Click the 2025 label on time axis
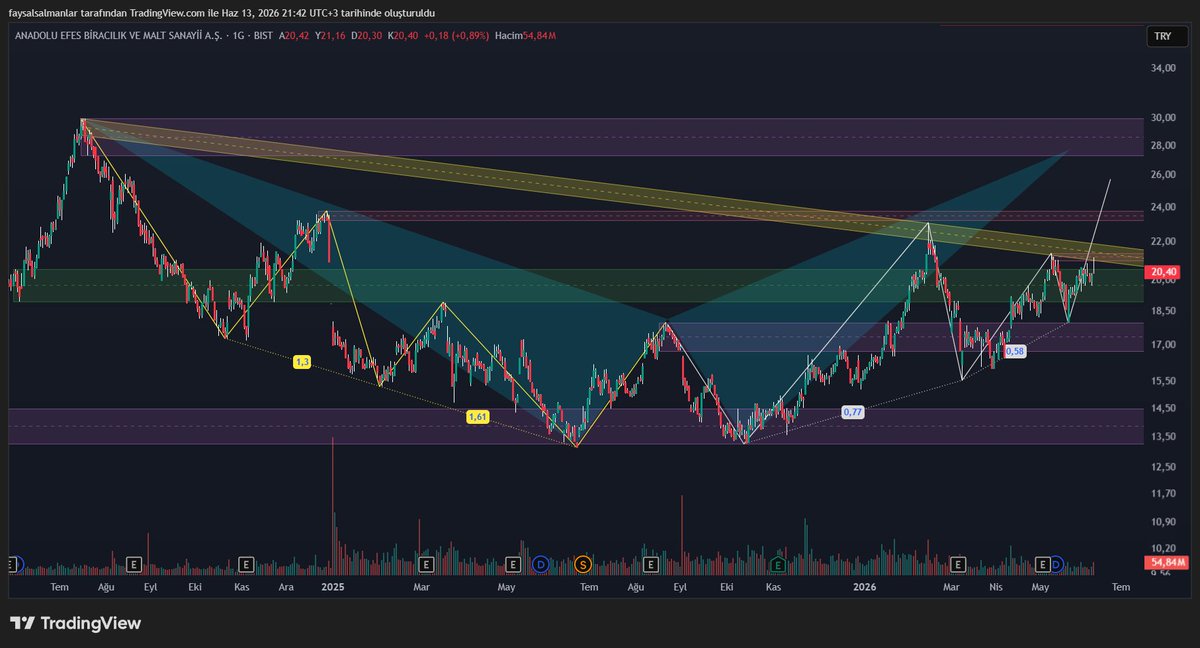 [334, 588]
